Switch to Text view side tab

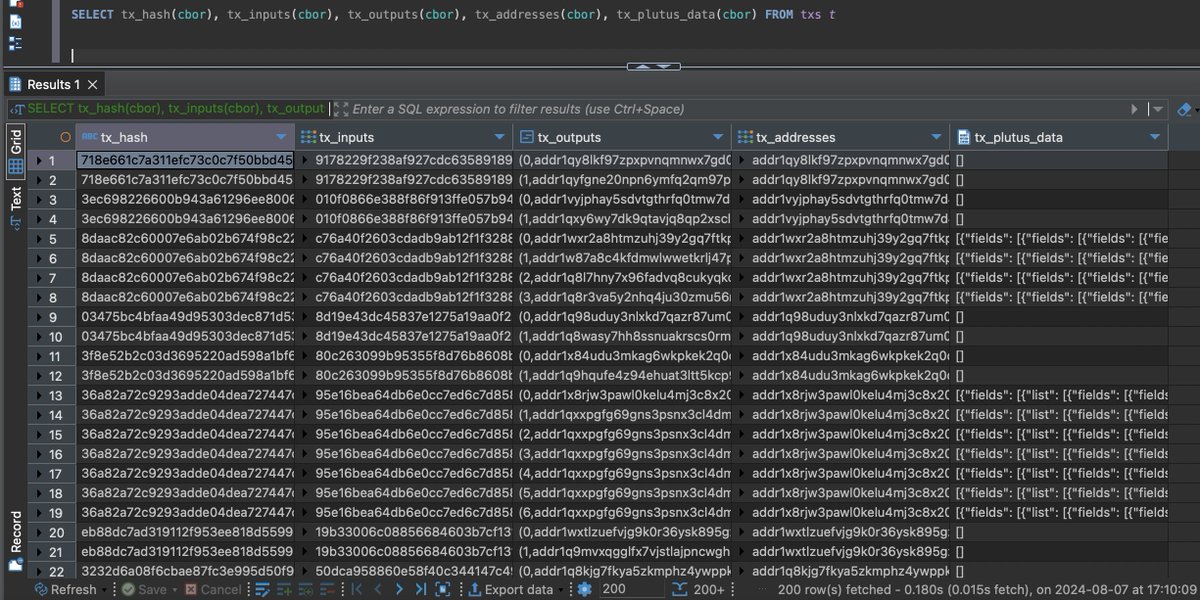pos(16,208)
